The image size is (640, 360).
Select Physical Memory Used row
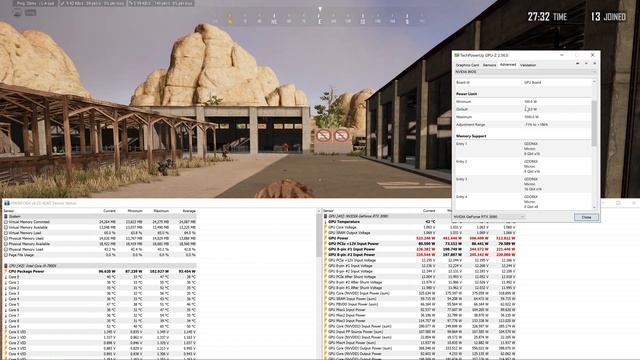(x=100, y=238)
